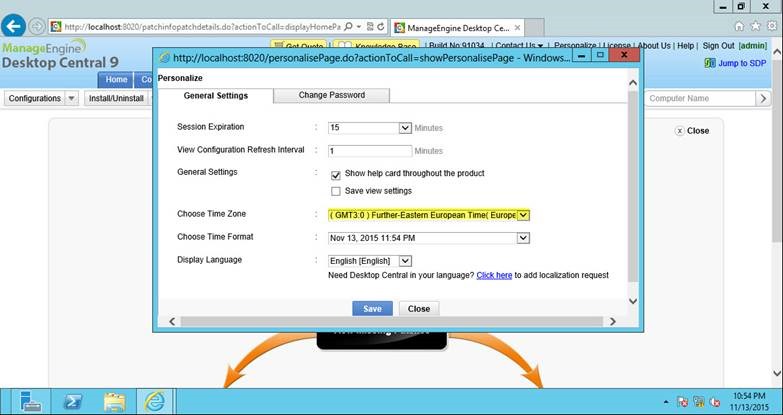Click search magnifier in address bar

coord(349,26)
